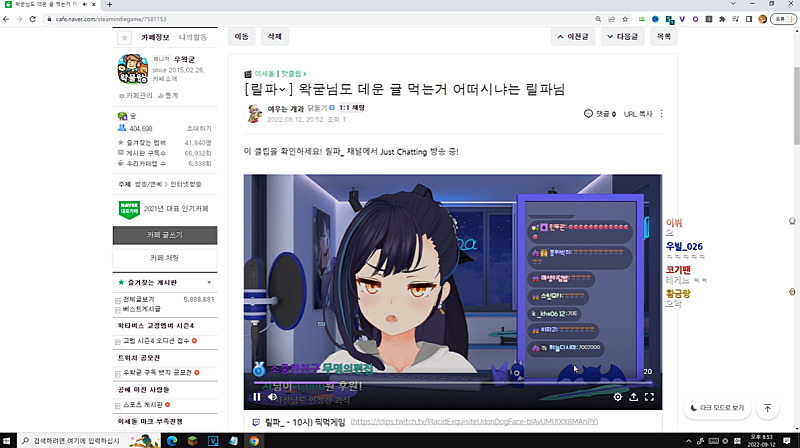Click the share icon in video player
This screenshot has height=448, width=800.
click(633, 396)
